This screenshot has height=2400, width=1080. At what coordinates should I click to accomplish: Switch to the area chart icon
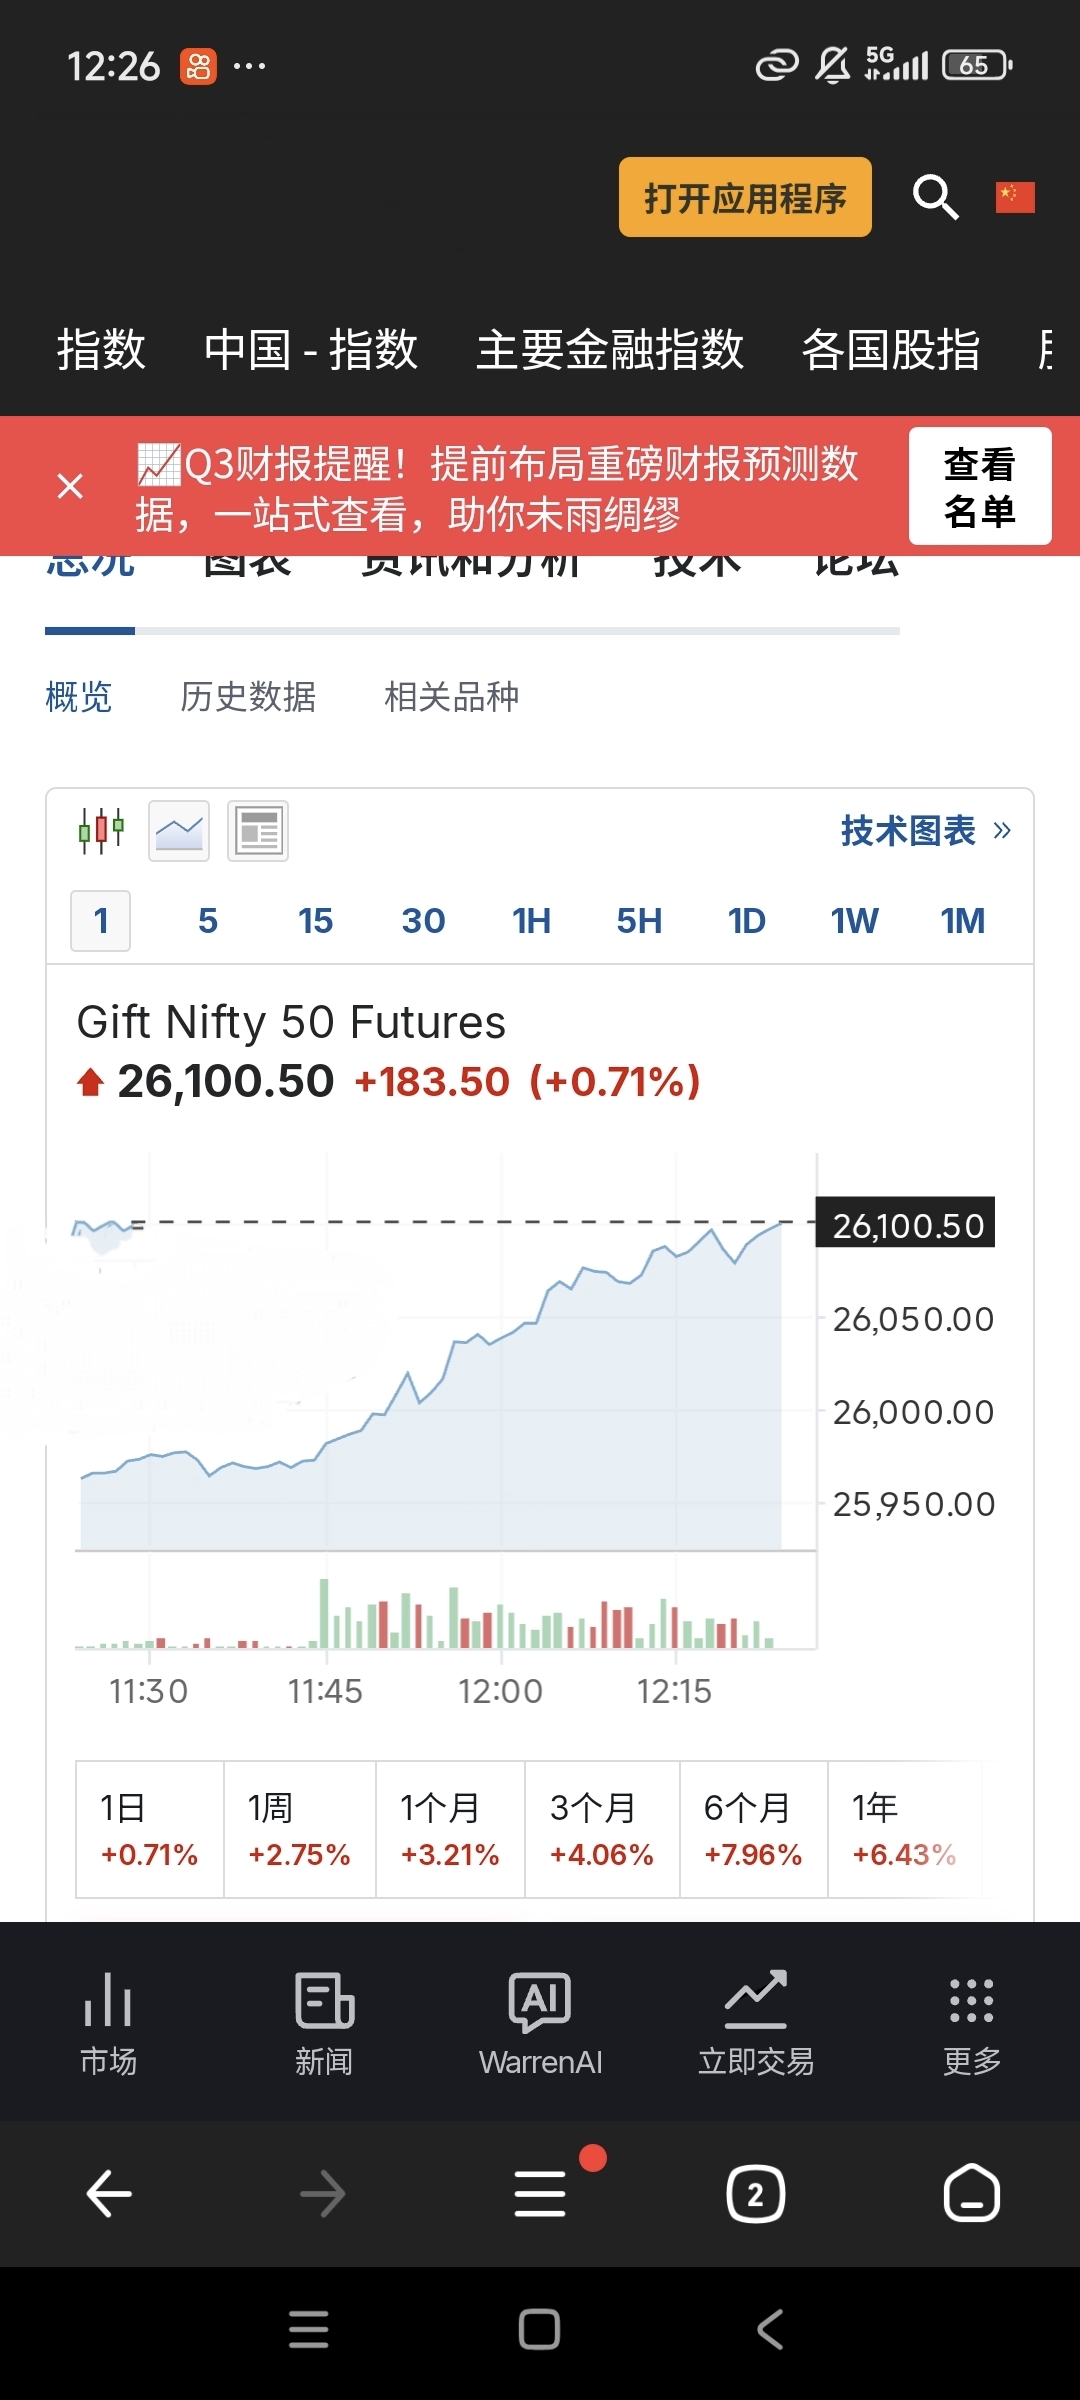pyautogui.click(x=179, y=830)
